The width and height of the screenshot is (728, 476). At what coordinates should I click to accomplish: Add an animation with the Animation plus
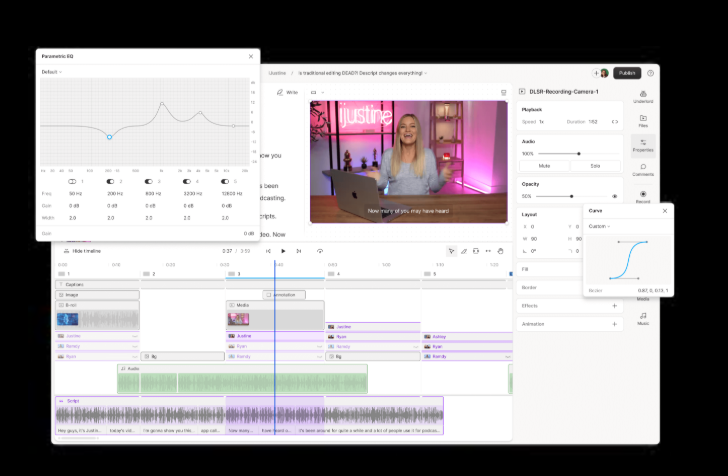pyautogui.click(x=615, y=324)
